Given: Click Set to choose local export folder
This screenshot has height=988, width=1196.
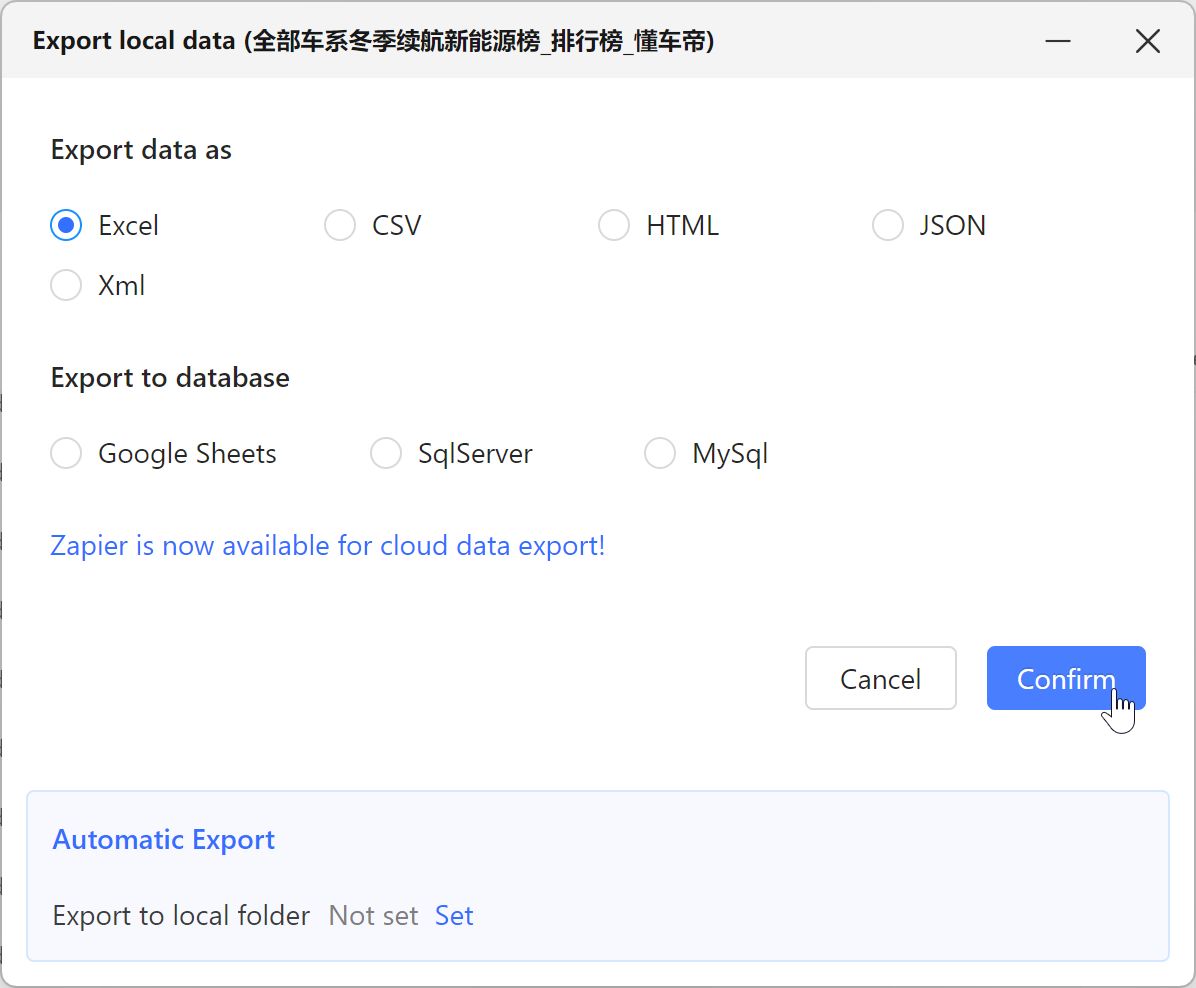Looking at the screenshot, I should 454,916.
